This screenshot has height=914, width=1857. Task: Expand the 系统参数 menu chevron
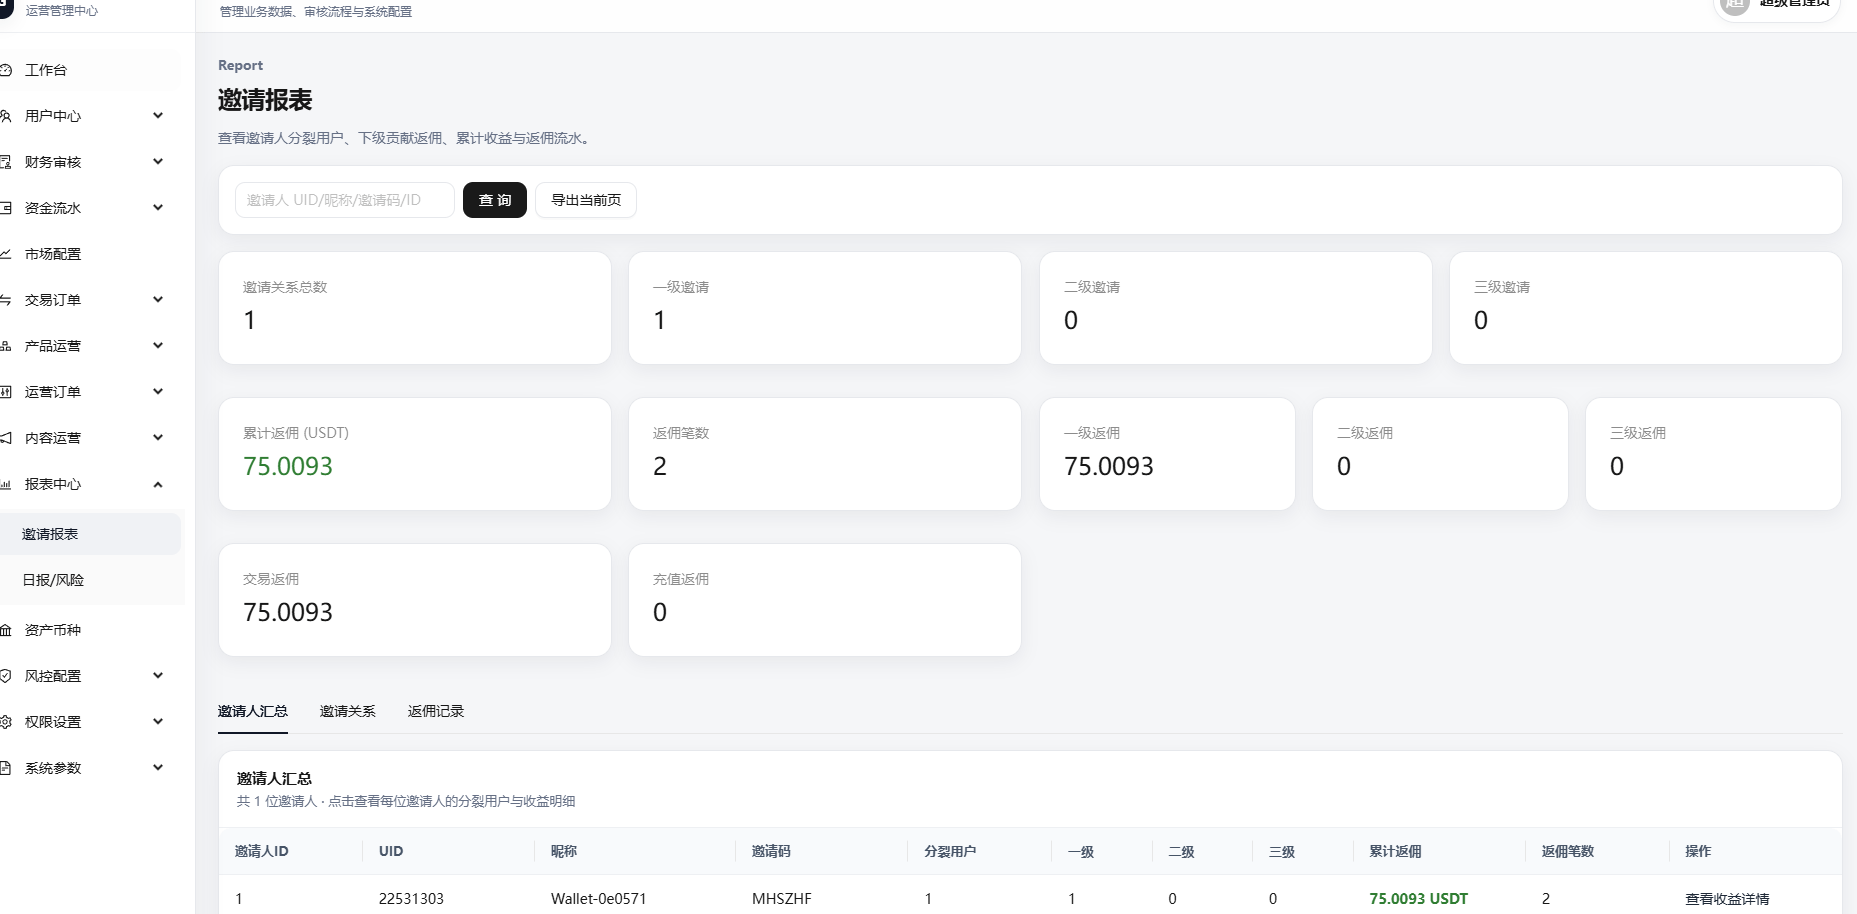coord(158,768)
